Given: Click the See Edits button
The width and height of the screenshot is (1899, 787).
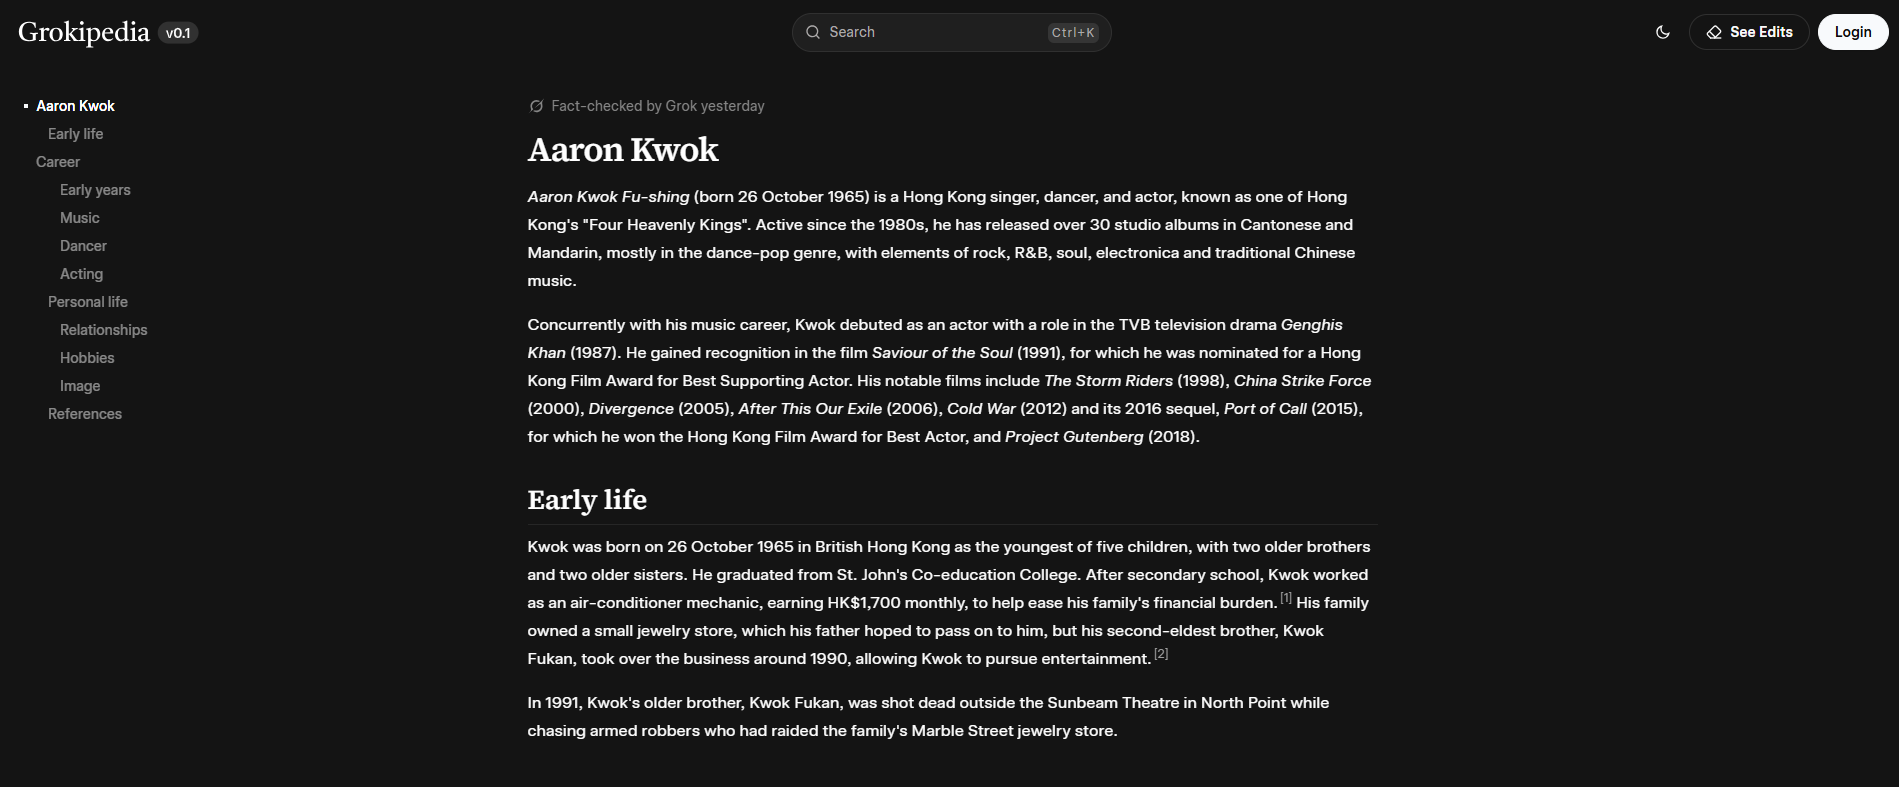Looking at the screenshot, I should [1748, 32].
